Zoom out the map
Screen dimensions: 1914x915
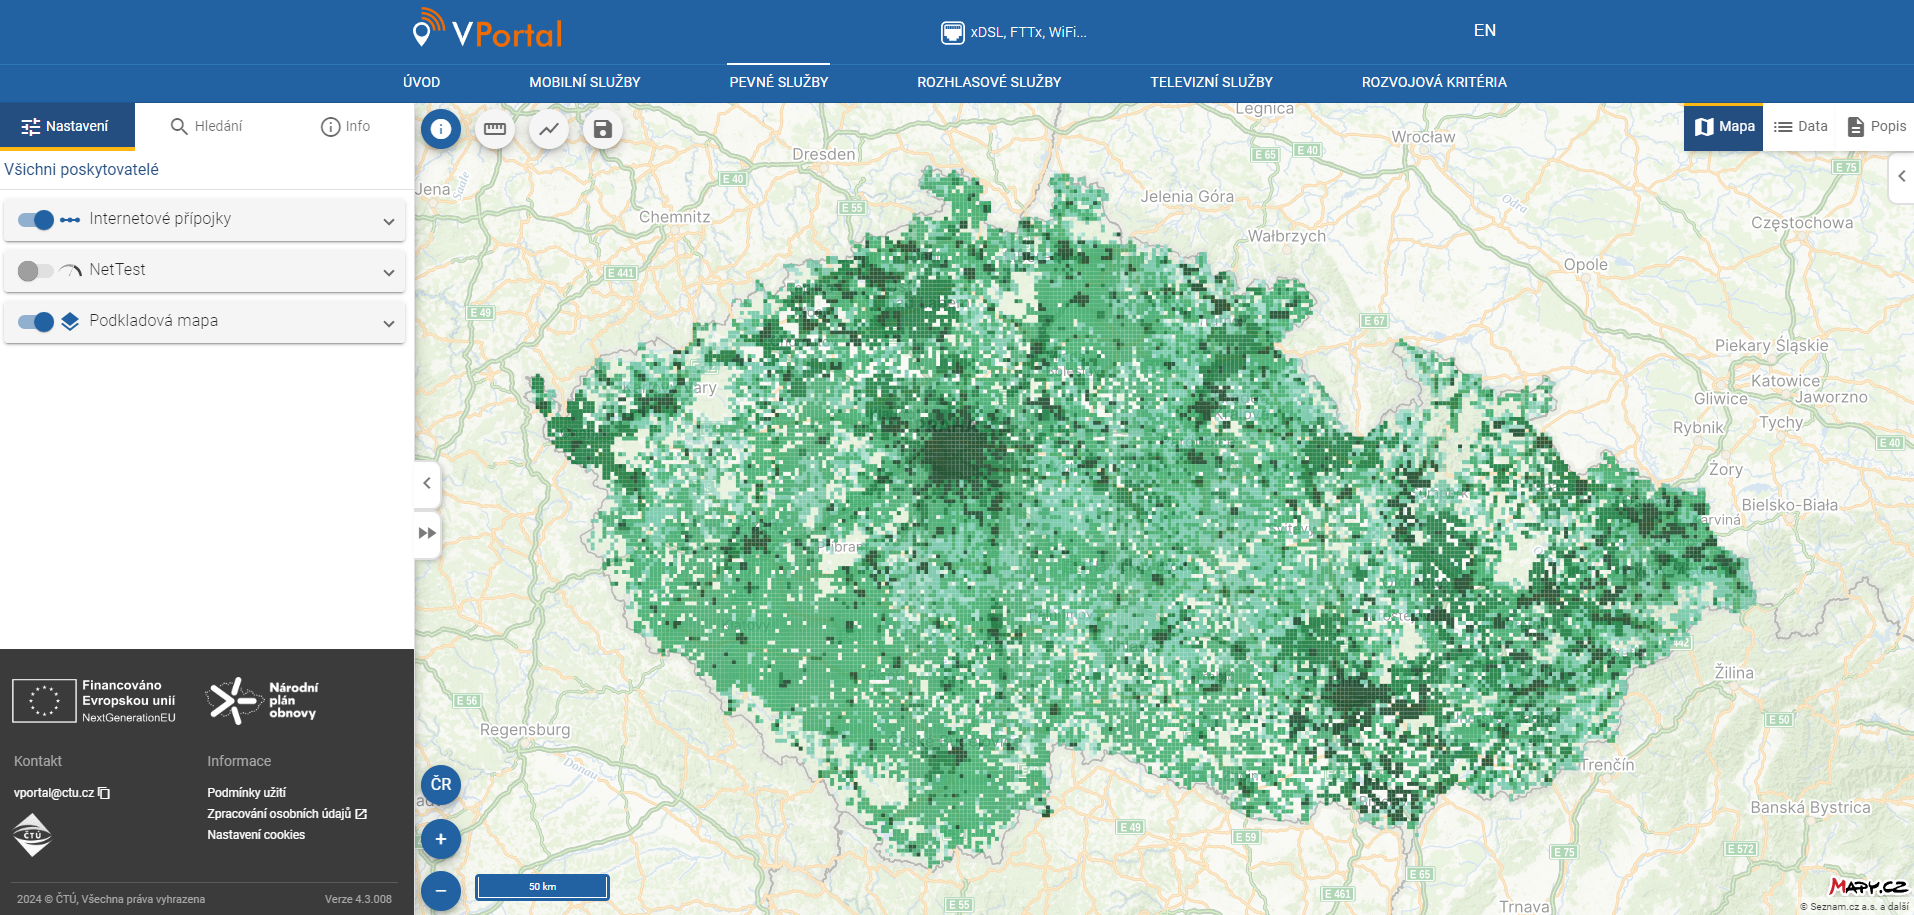pyautogui.click(x=441, y=891)
